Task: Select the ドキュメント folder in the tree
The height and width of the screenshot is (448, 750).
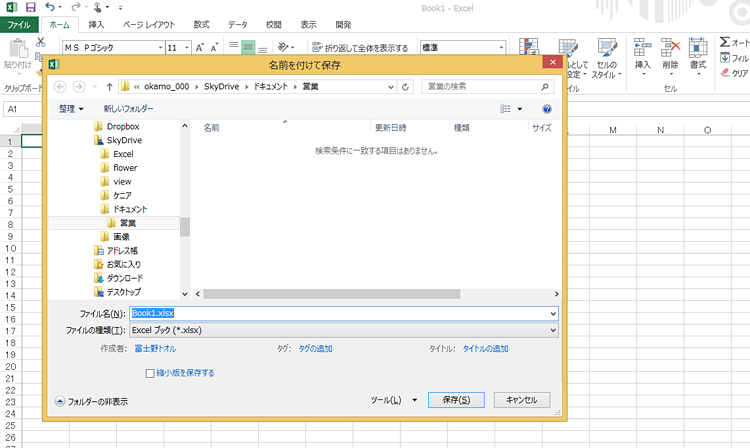Action: (x=130, y=209)
